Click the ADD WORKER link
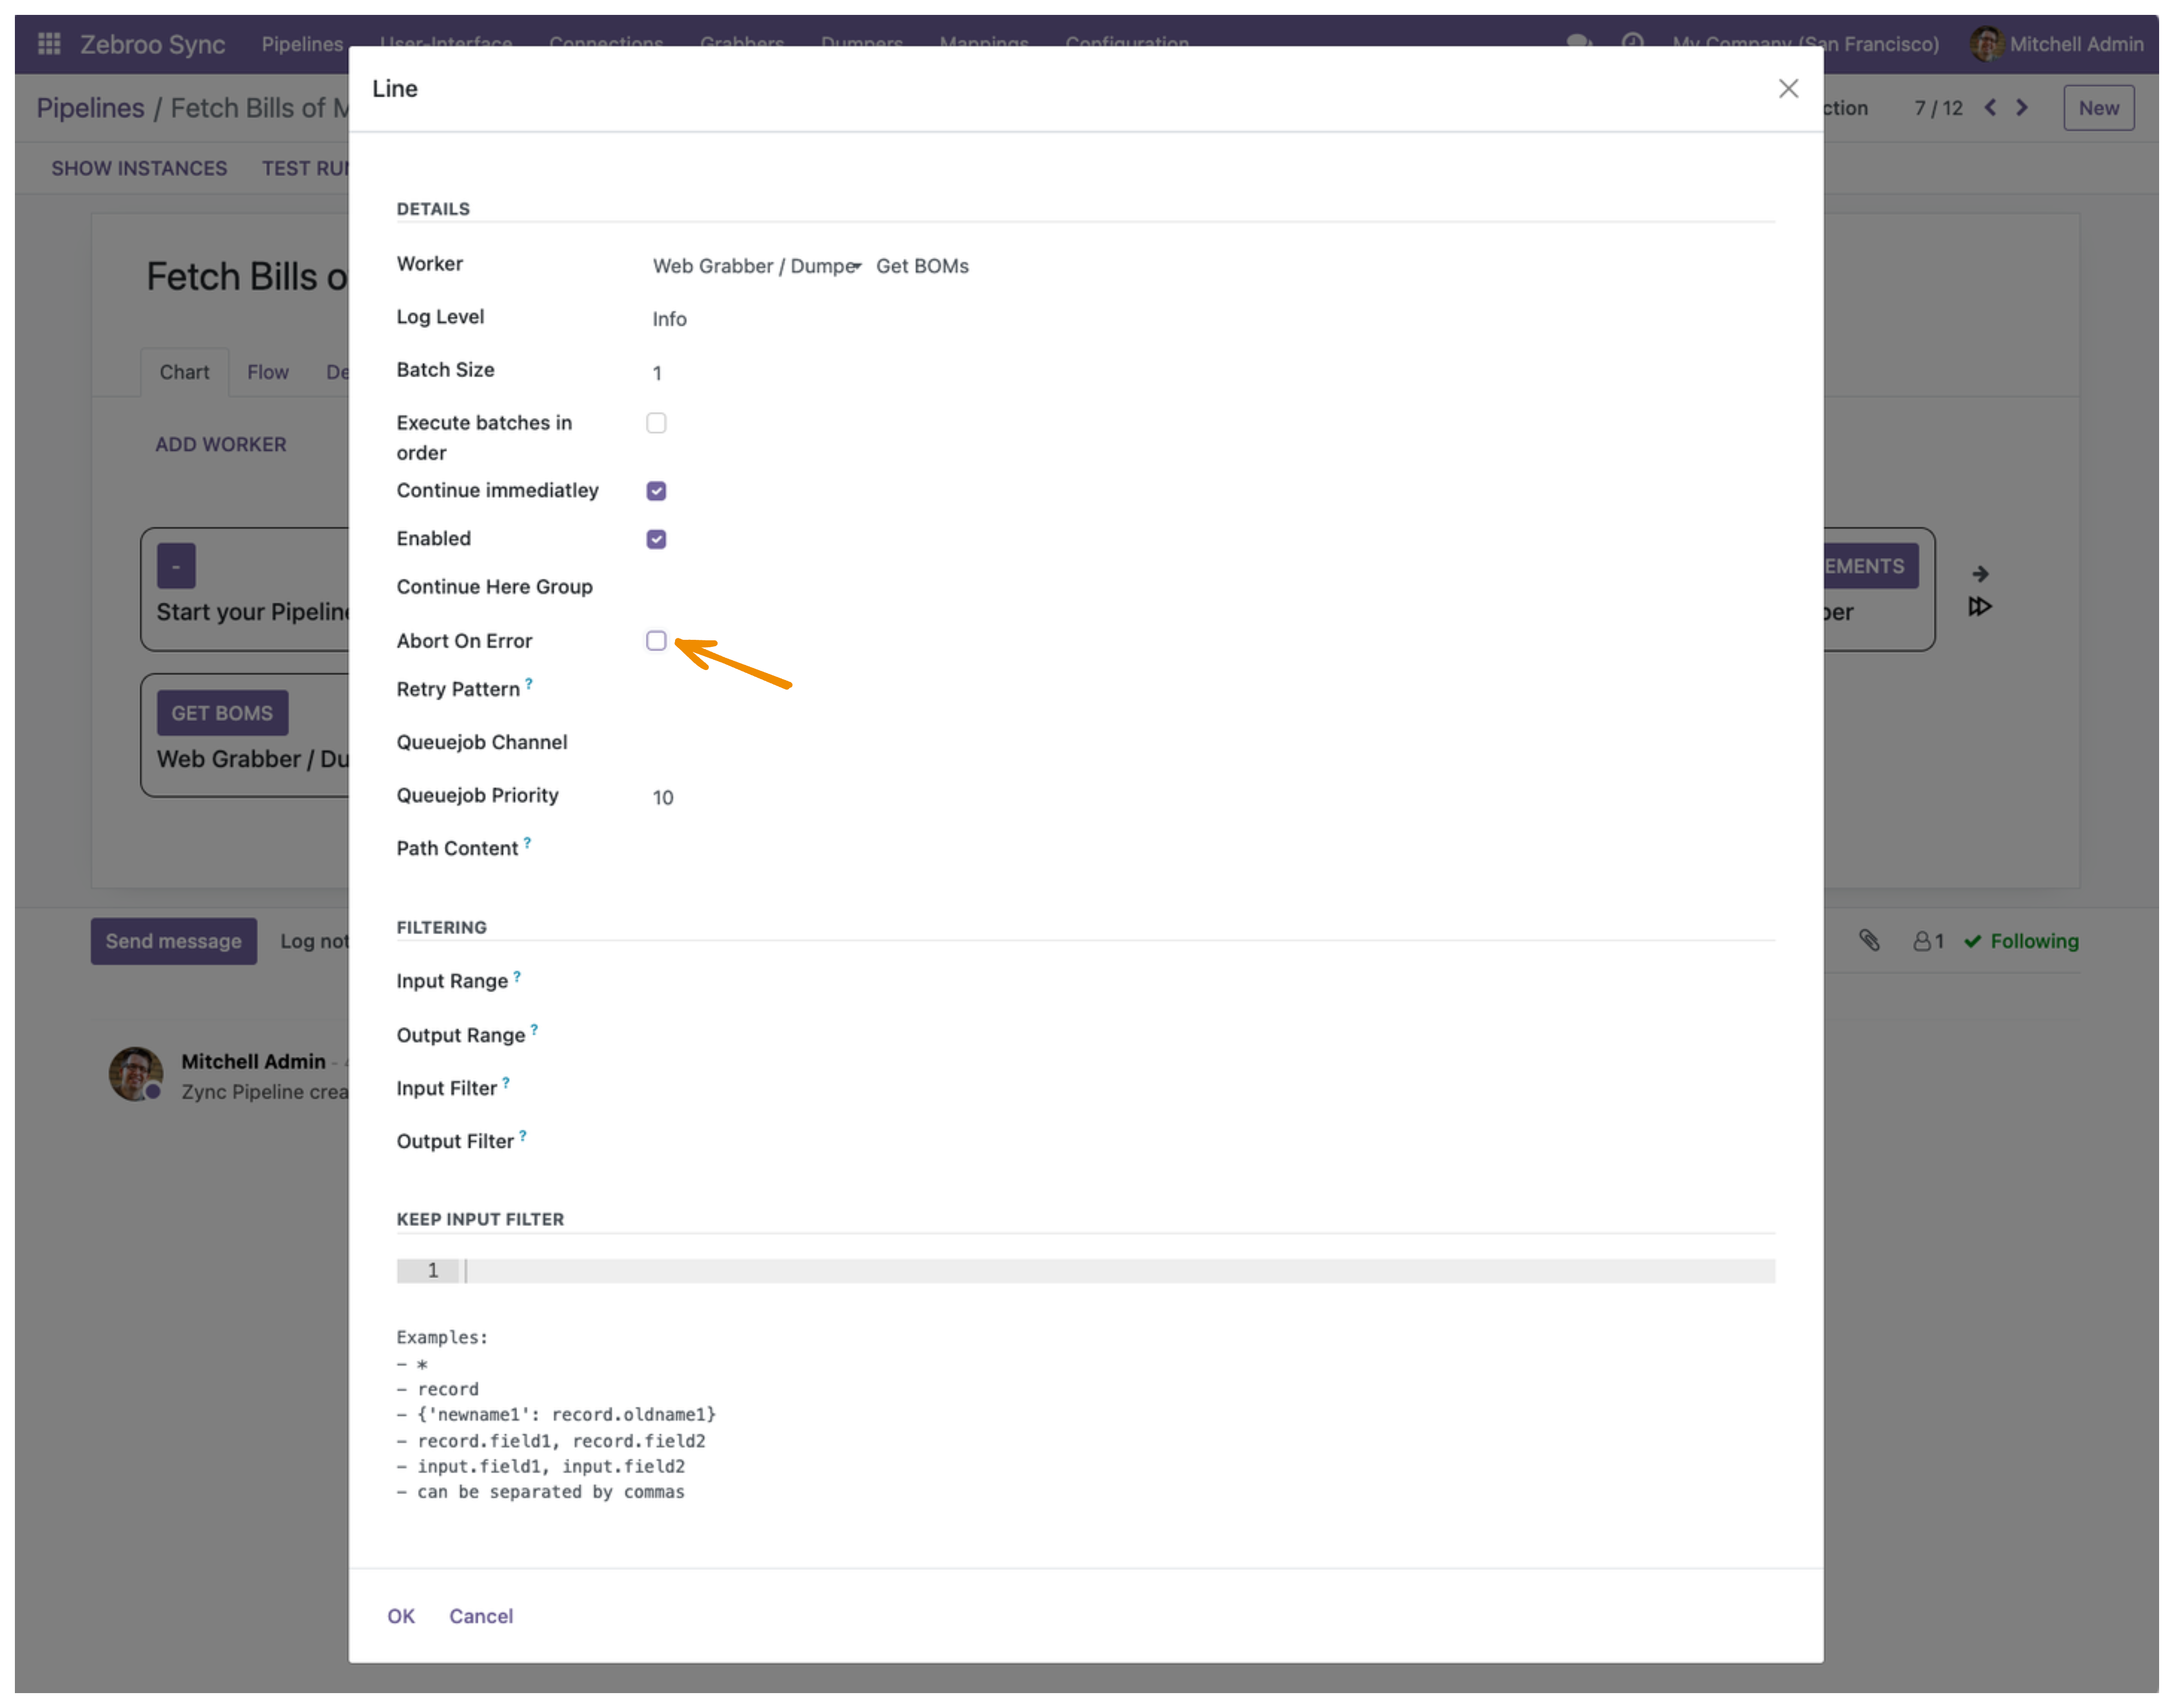Image resolution: width=2174 pixels, height=1708 pixels. (x=221, y=444)
